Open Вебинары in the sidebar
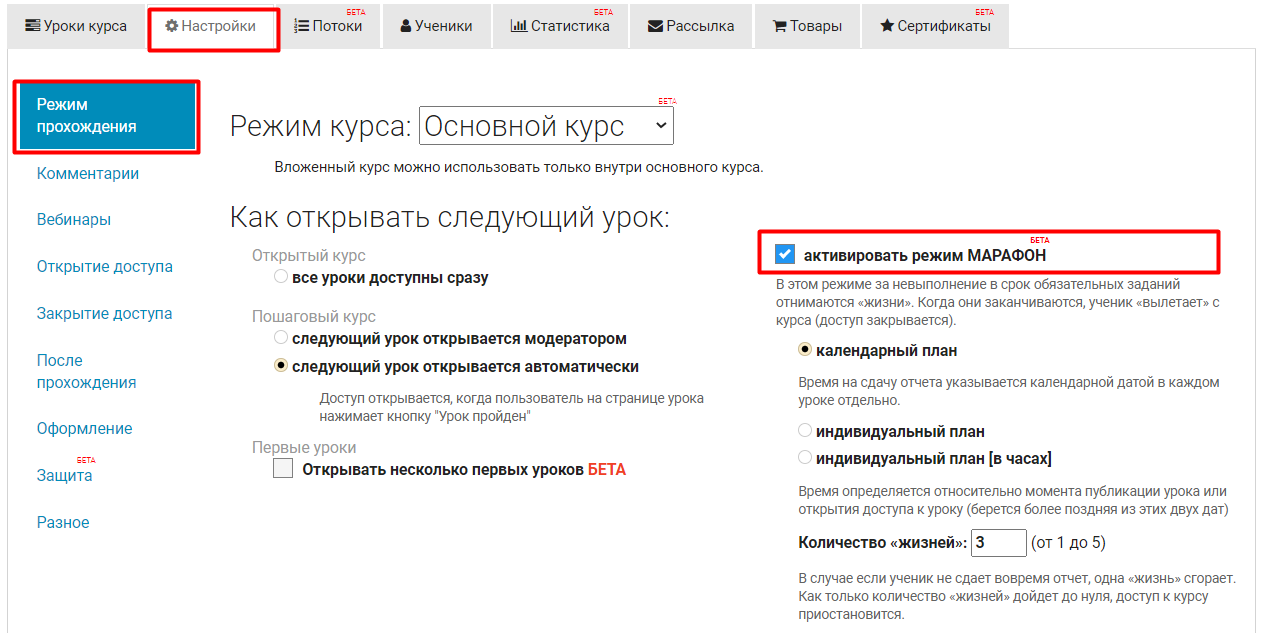 coord(74,220)
